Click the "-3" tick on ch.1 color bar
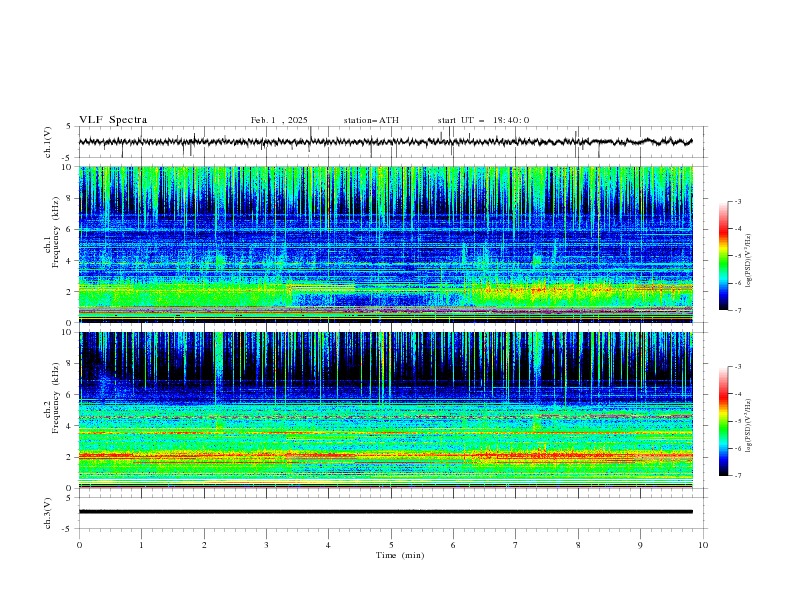792x612 pixels. coord(737,201)
